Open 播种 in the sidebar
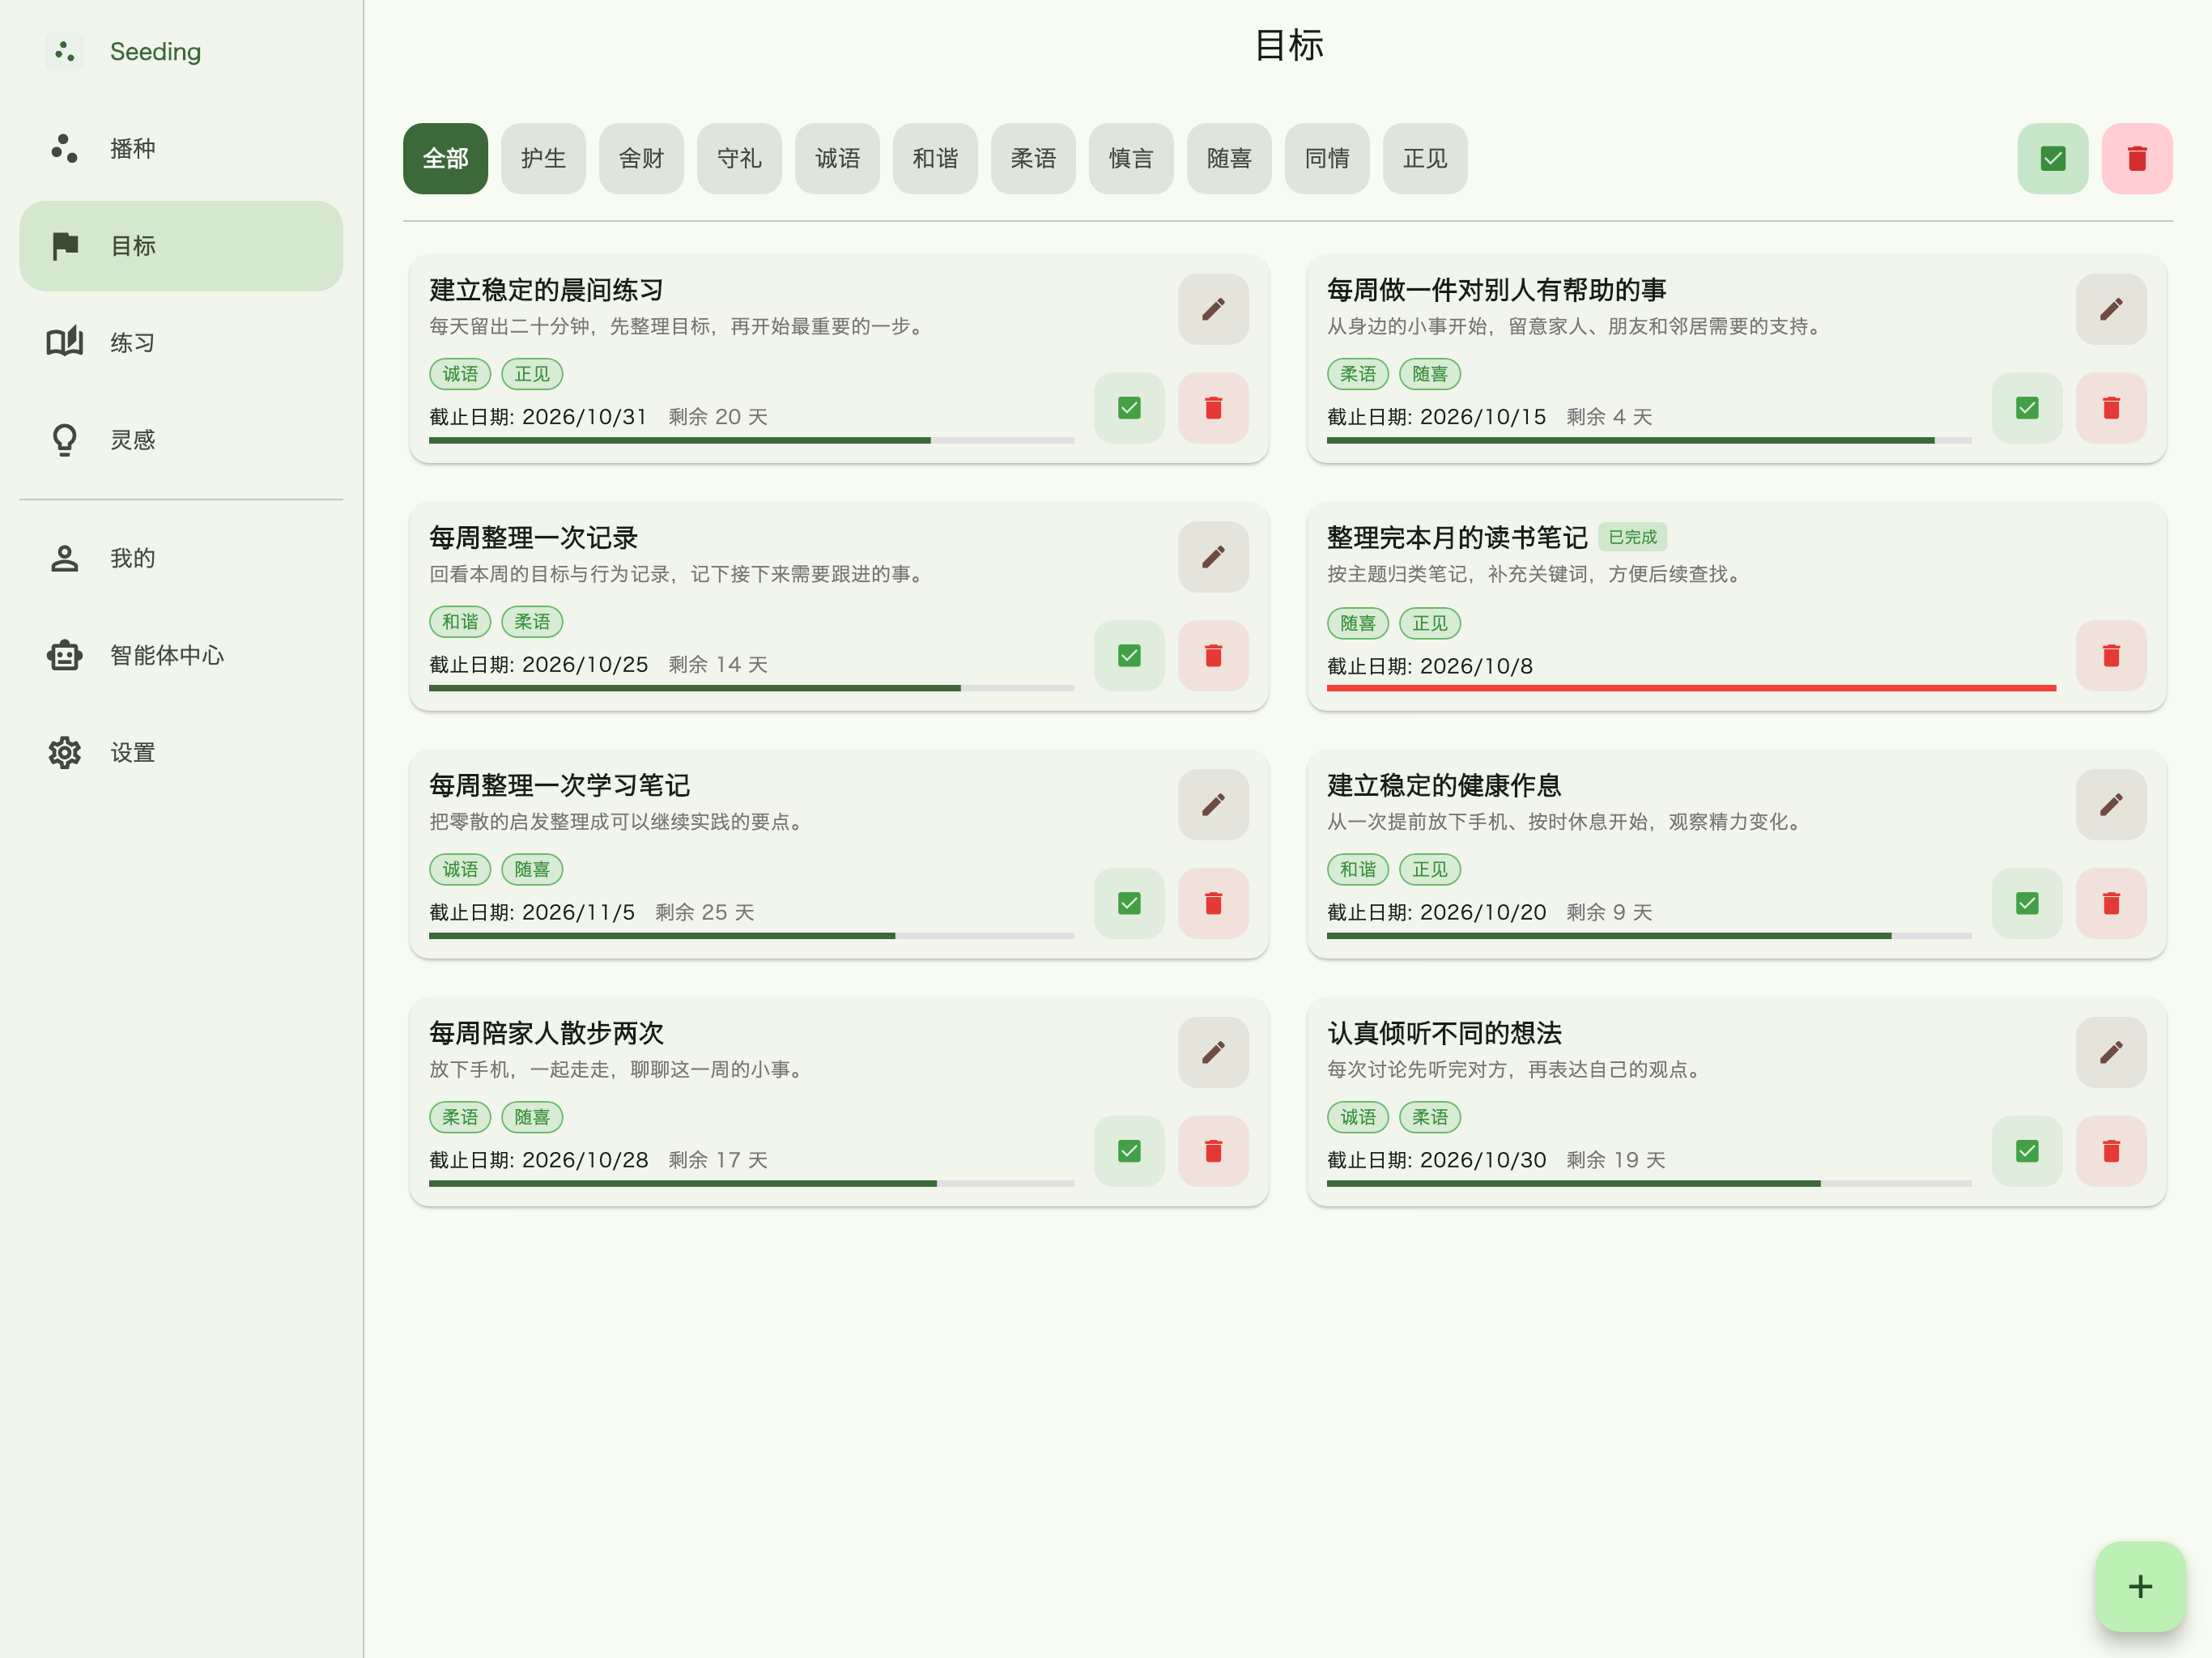Image resolution: width=2212 pixels, height=1658 pixels. (181, 149)
